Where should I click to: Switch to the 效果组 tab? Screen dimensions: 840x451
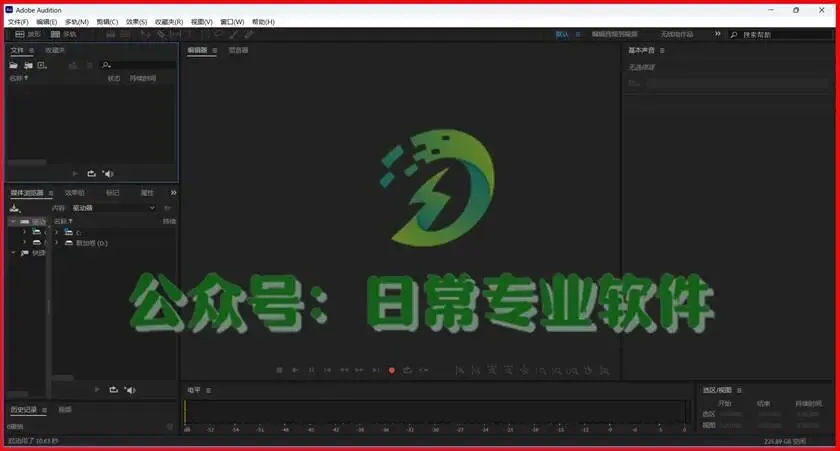74,193
